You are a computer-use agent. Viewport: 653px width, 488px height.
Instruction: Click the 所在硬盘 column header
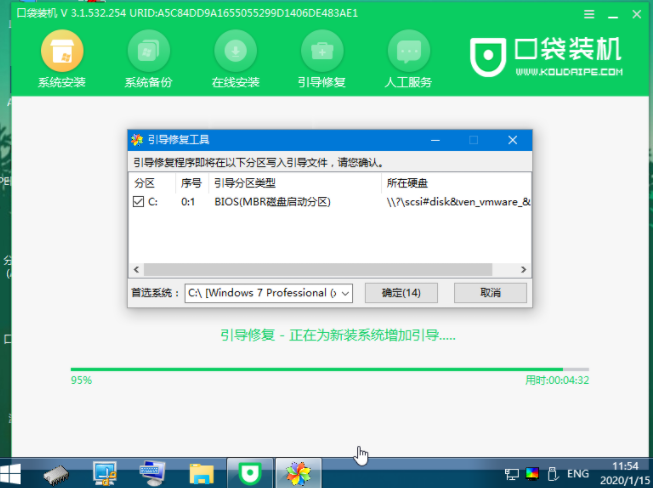pyautogui.click(x=410, y=183)
